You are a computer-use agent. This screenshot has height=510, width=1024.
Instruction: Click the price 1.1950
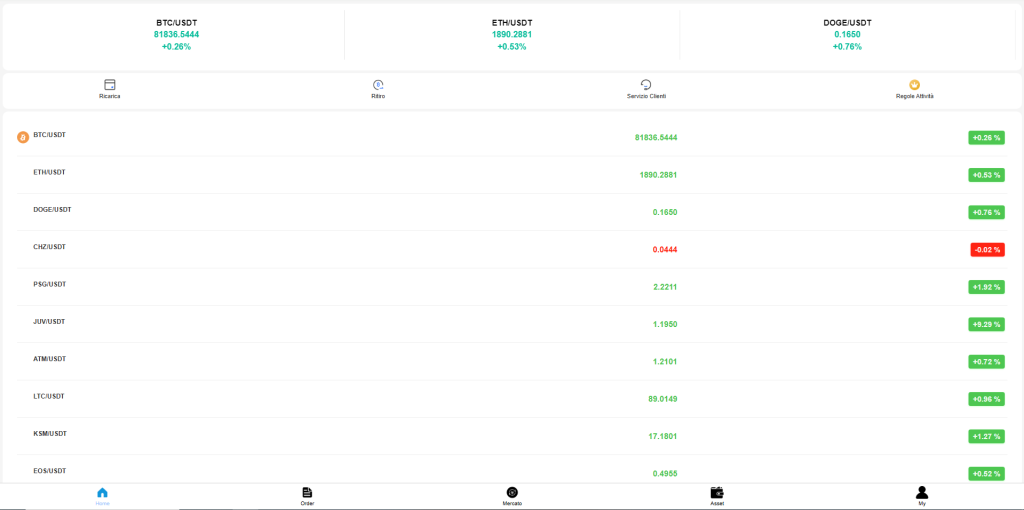coord(665,324)
